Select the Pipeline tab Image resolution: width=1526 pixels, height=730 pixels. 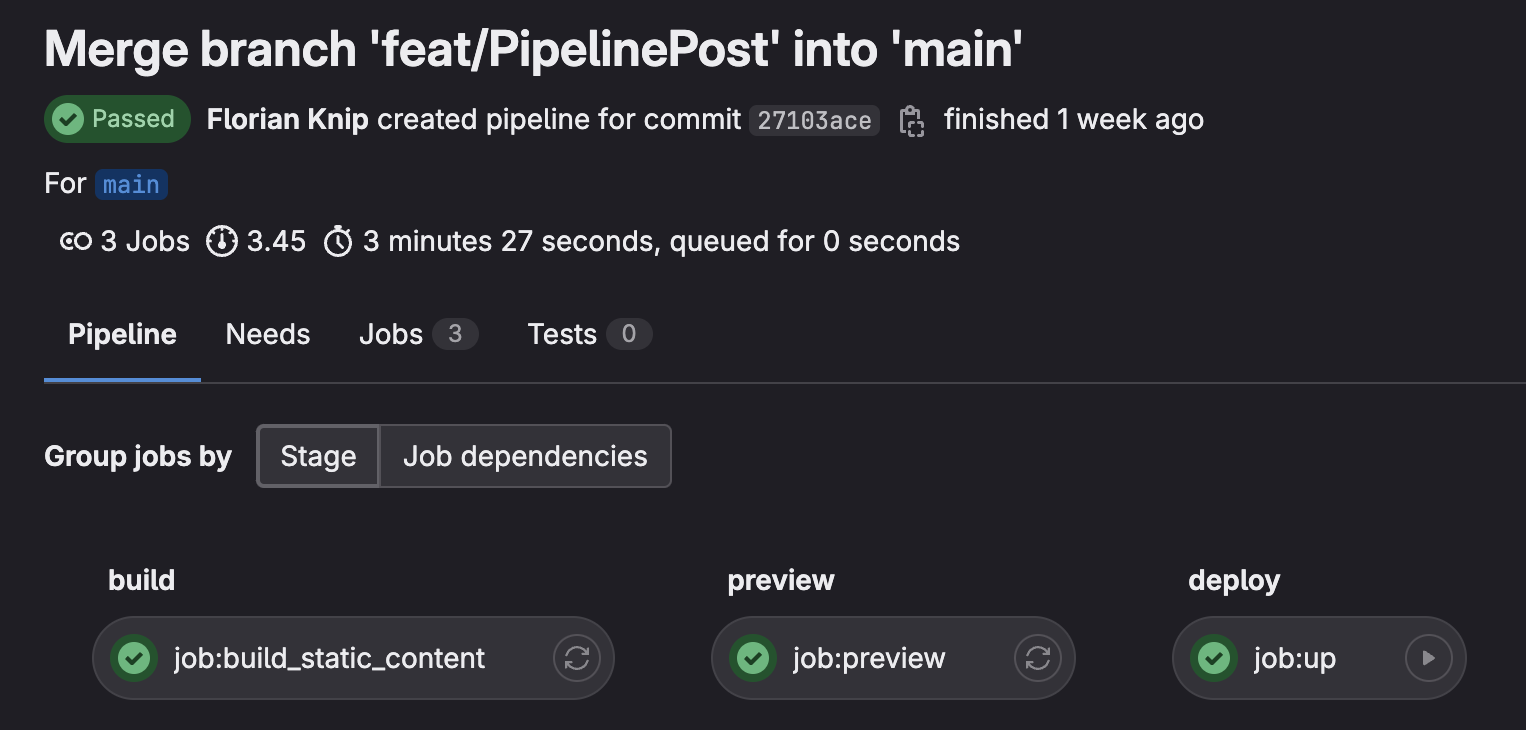coord(122,334)
